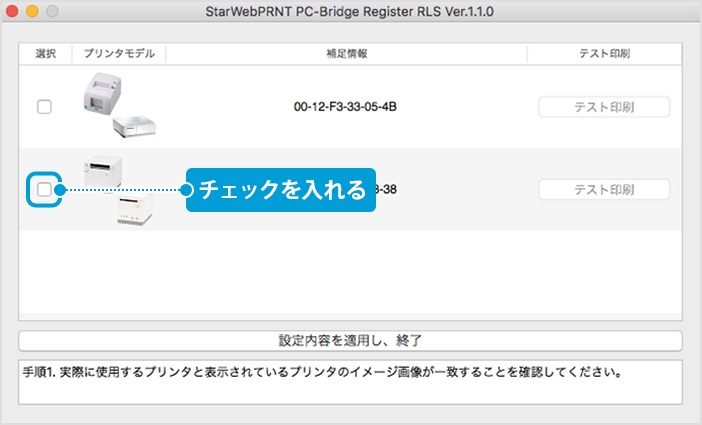Click the 選択 column header
This screenshot has width=702, height=425.
[x=46, y=54]
